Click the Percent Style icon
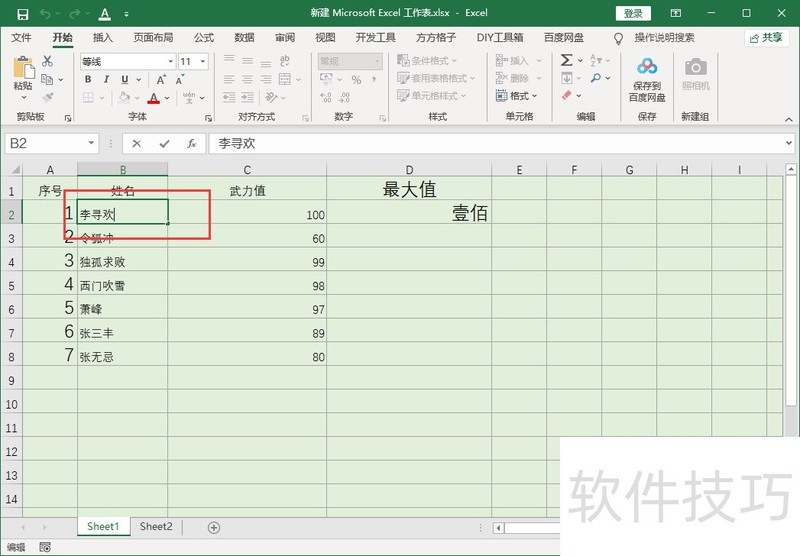Image resolution: width=800 pixels, height=556 pixels. point(356,80)
